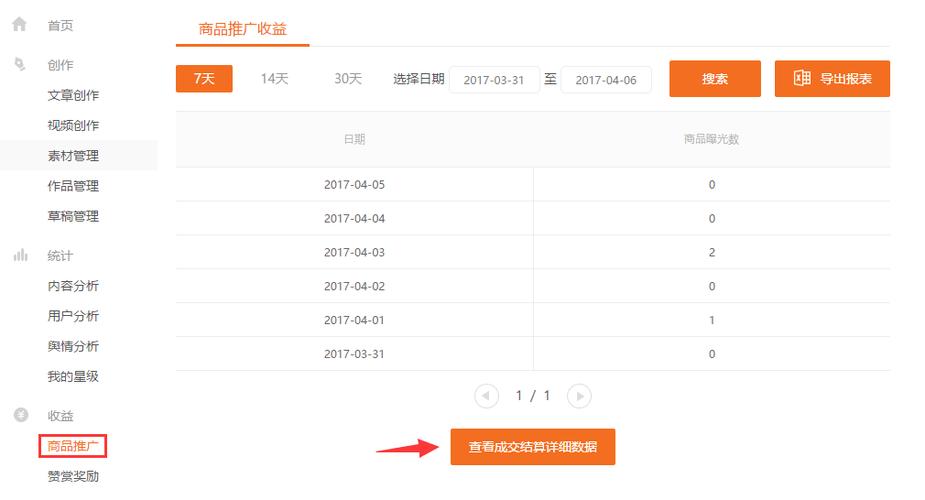Screen dimensions: 925x500
Task: Click the 导出报表 button
Action: (832, 78)
